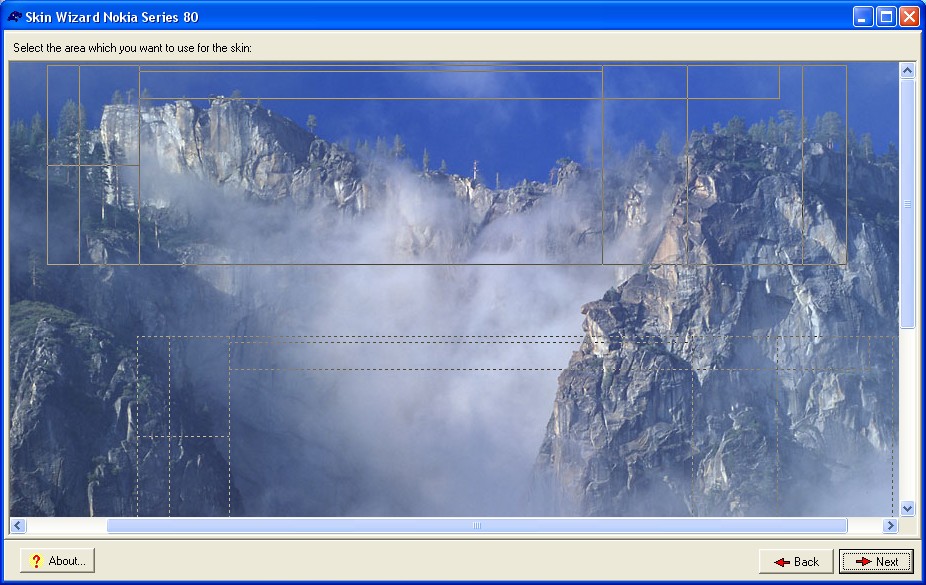
Task: Minimize the Skin Wizard window
Action: (863, 17)
